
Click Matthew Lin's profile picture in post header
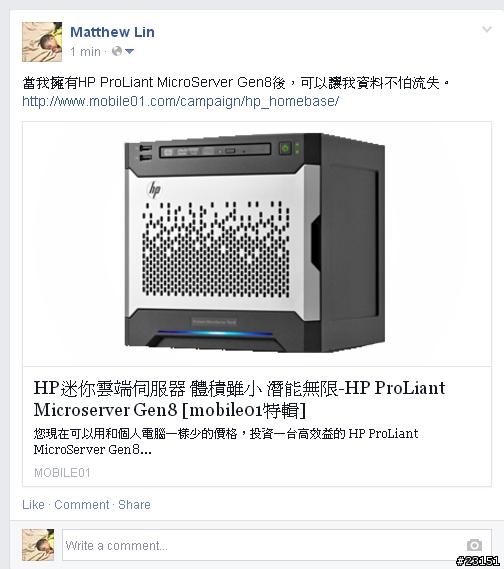42,42
